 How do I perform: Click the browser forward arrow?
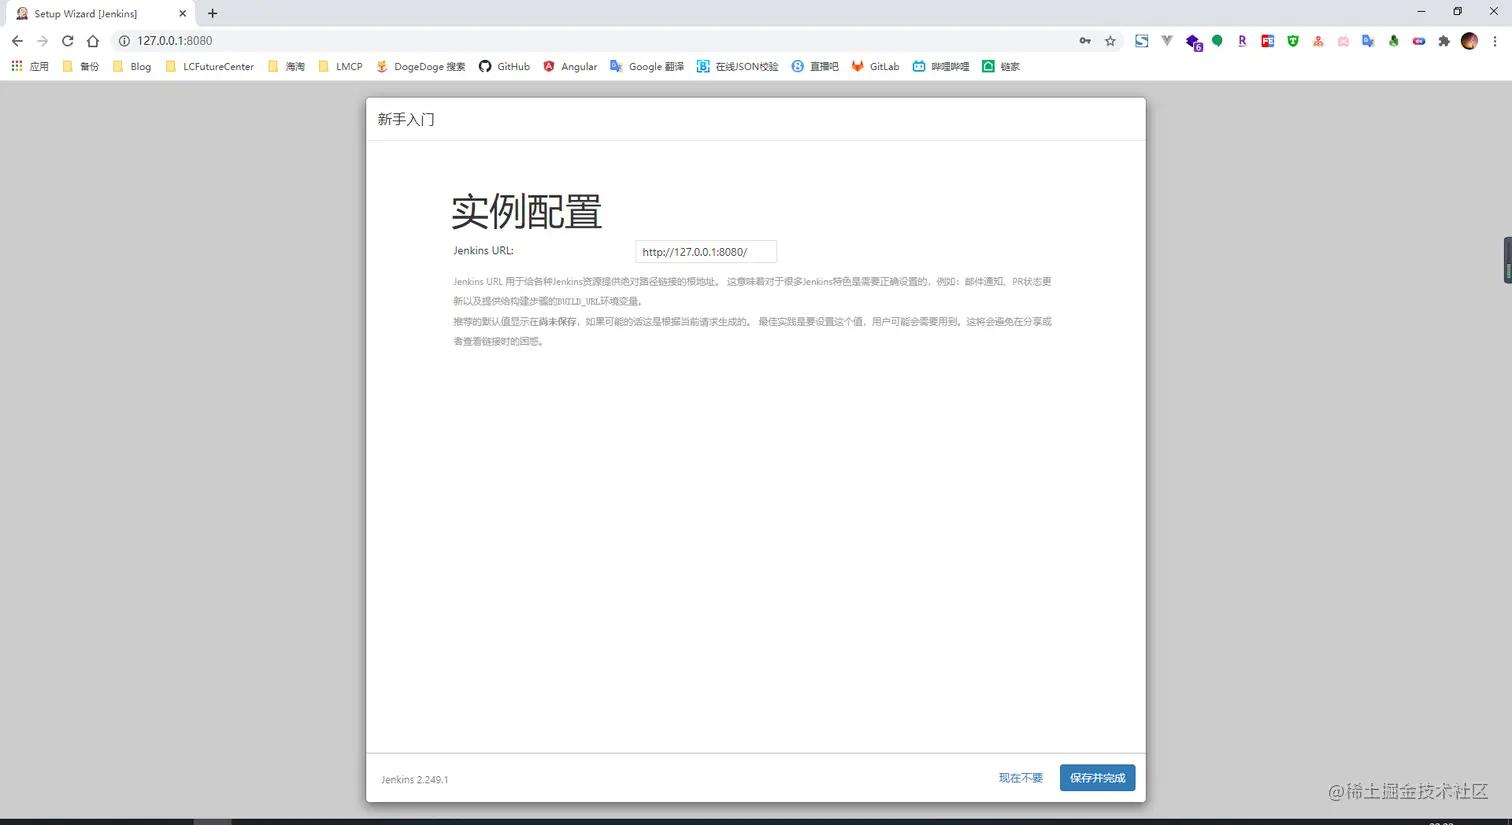(x=42, y=41)
